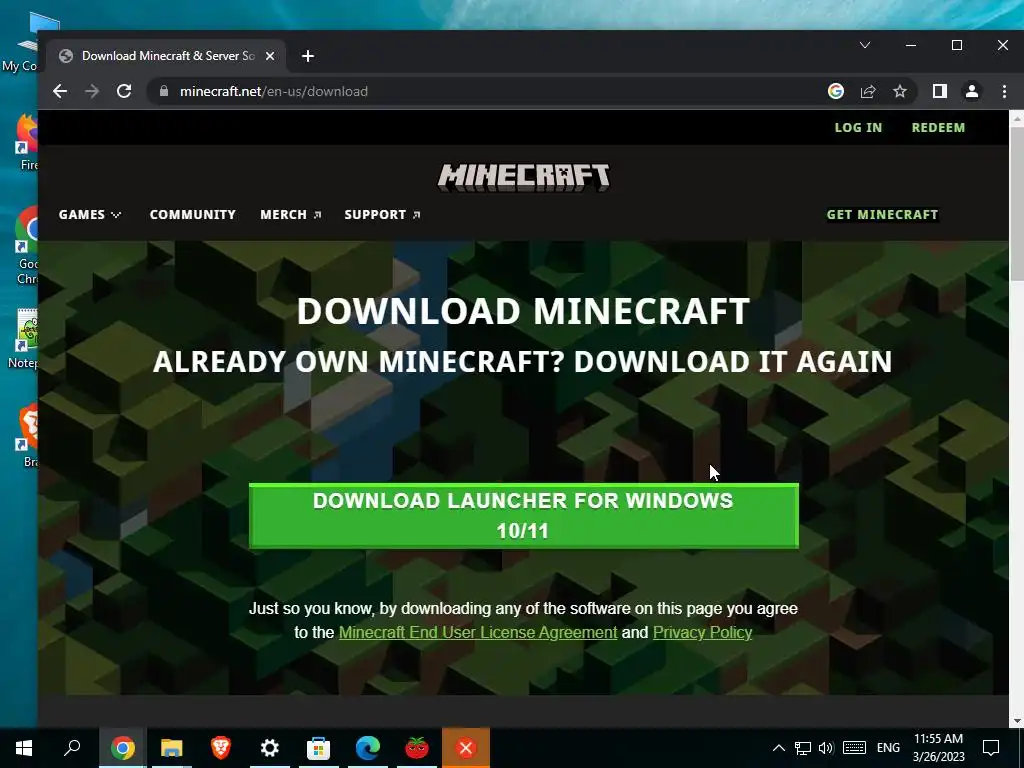Screen dimensions: 1024x768
Task: Click the share page icon
Action: click(x=868, y=91)
